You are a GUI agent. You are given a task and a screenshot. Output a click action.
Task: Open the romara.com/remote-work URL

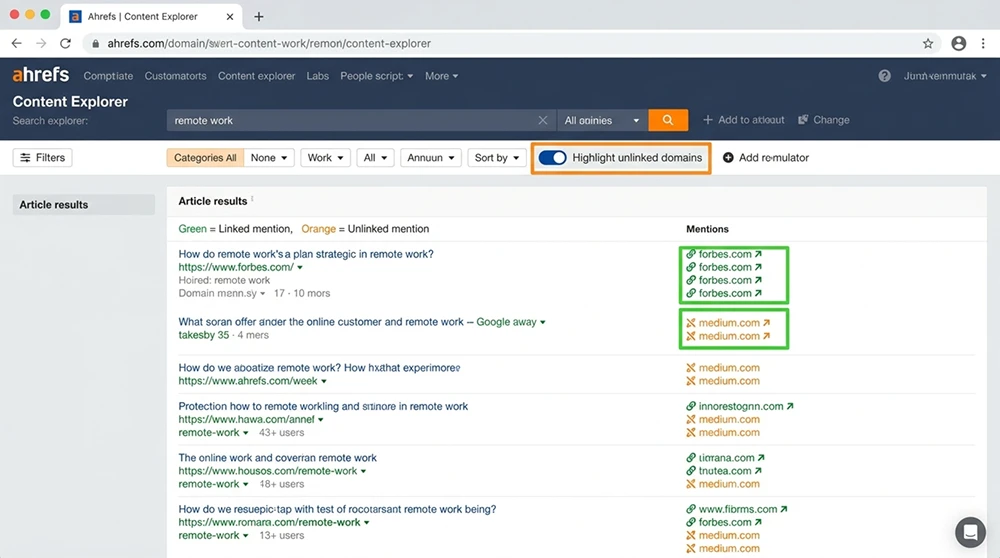269,522
